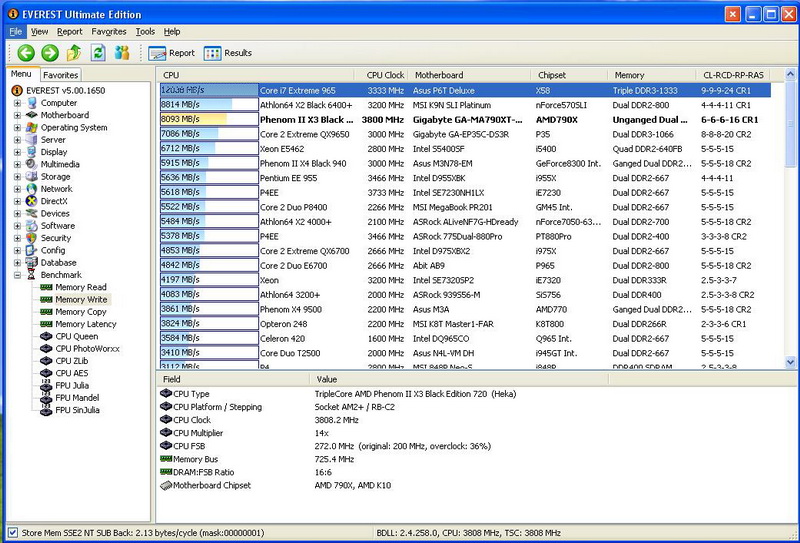Generate a Report from toolbar
800x543 pixels.
171,53
